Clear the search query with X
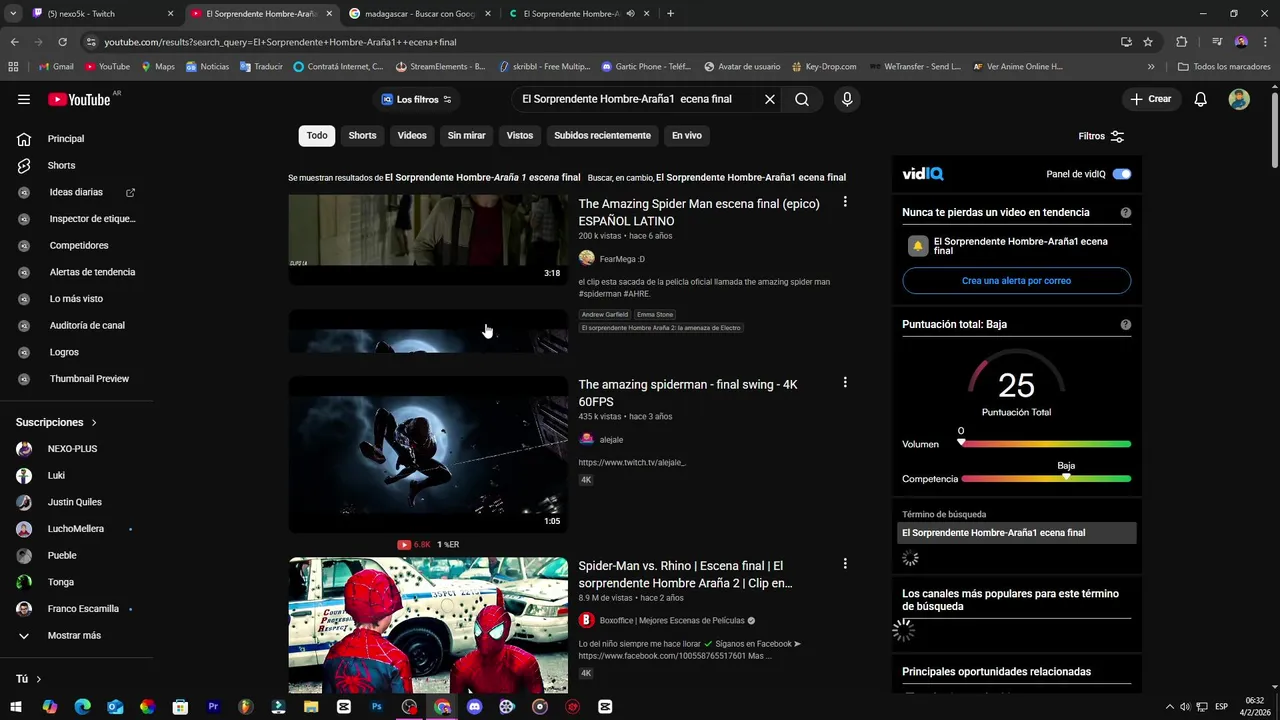 tap(770, 99)
